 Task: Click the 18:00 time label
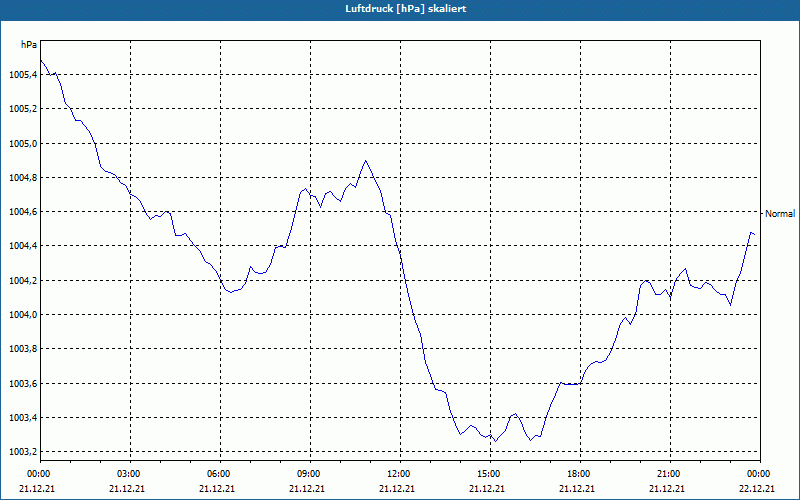tap(580, 474)
